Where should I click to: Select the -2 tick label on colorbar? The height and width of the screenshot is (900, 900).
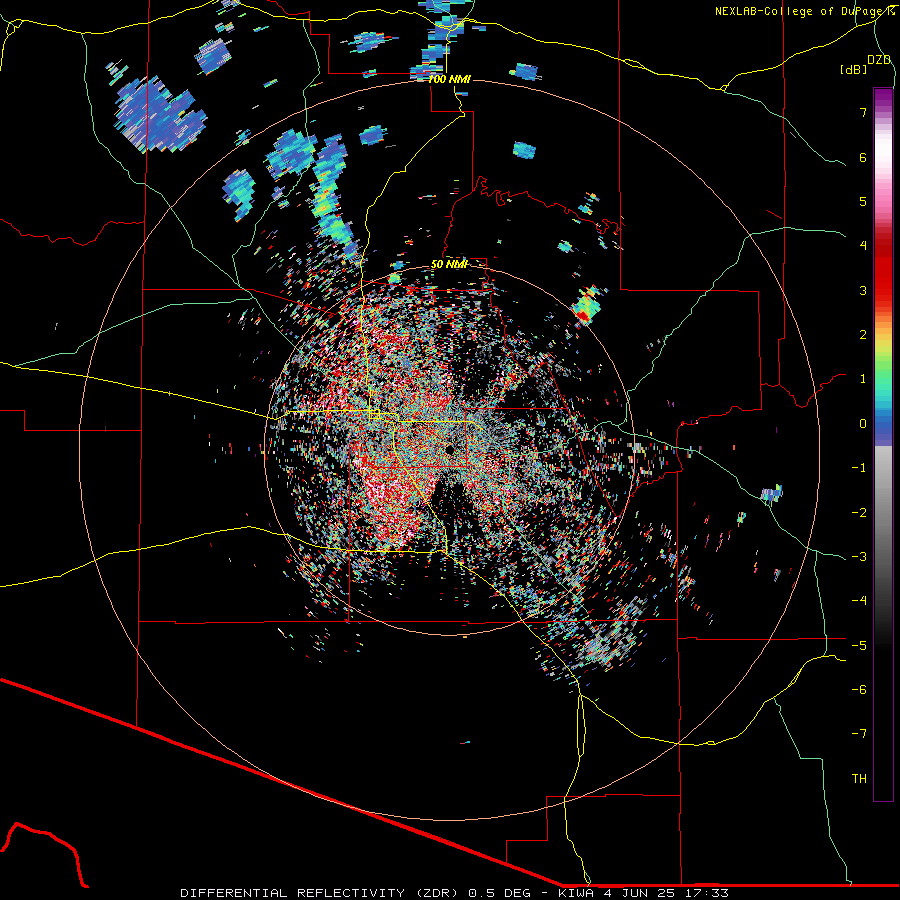point(859,513)
